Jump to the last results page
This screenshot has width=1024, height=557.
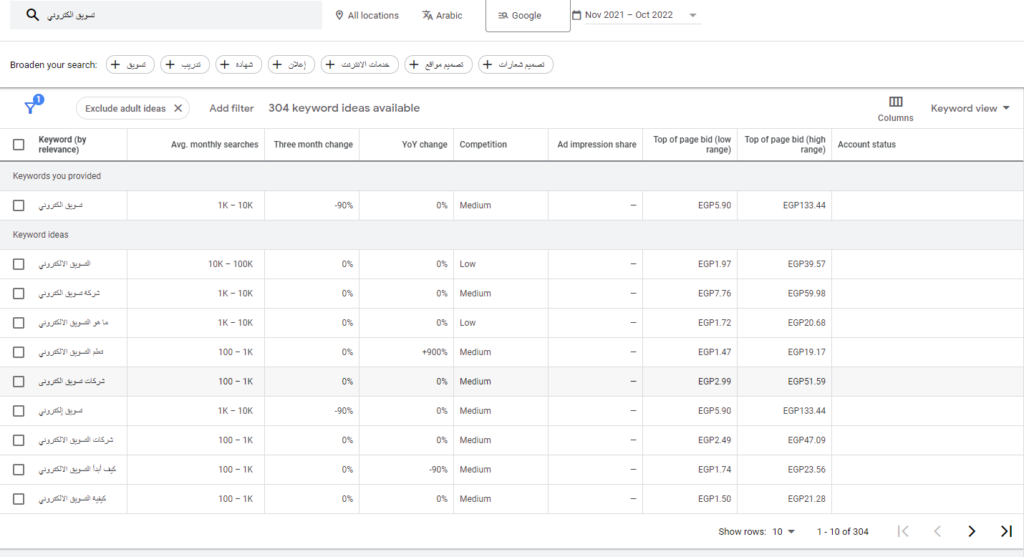pyautogui.click(x=1006, y=531)
